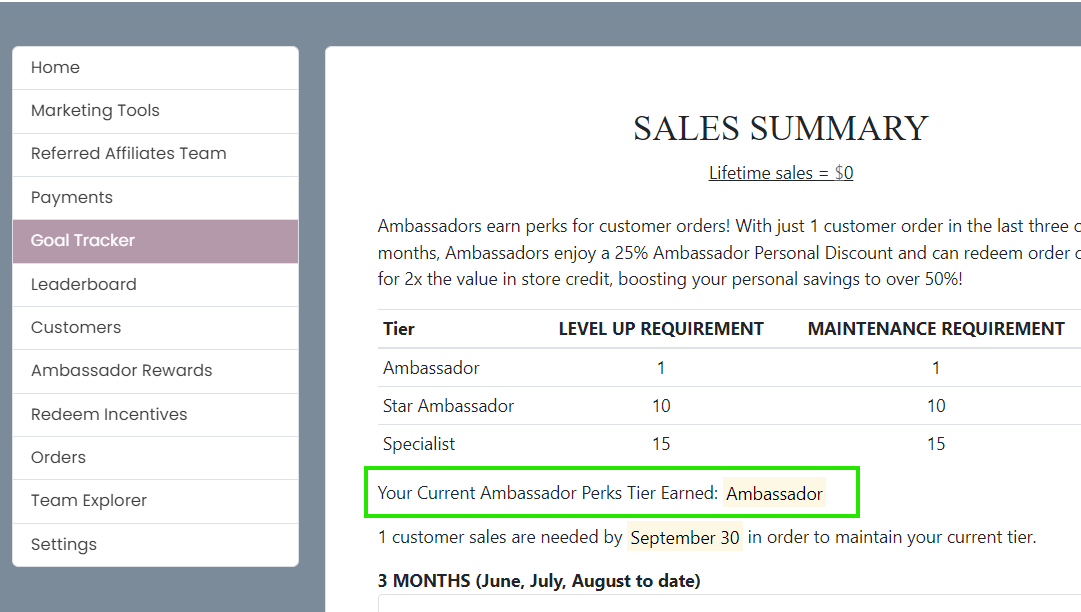The height and width of the screenshot is (612, 1081).
Task: Go to Marketing Tools
Action: pos(95,111)
